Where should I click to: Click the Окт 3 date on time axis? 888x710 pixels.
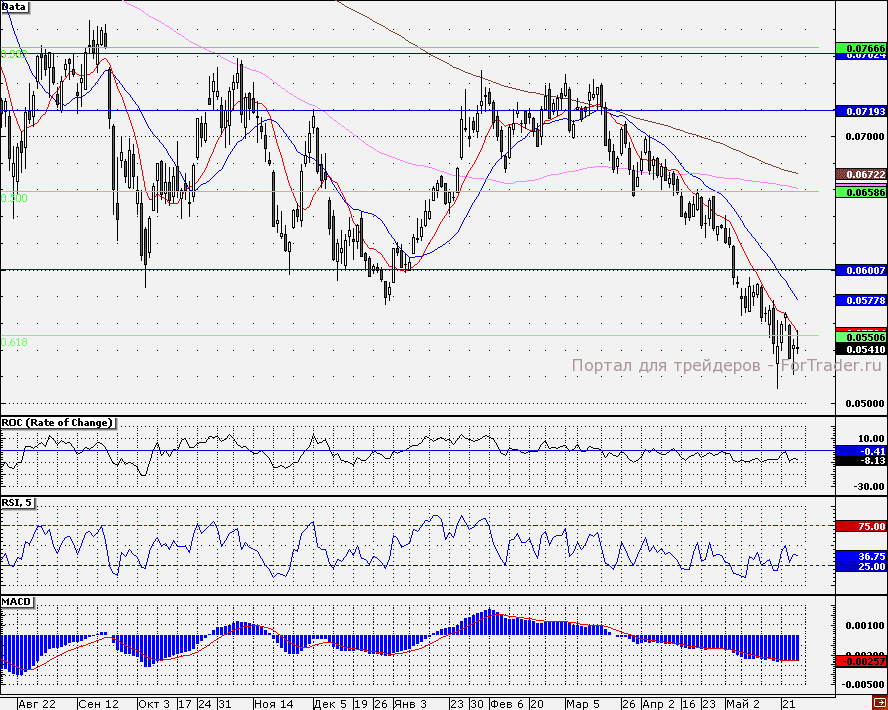(156, 704)
